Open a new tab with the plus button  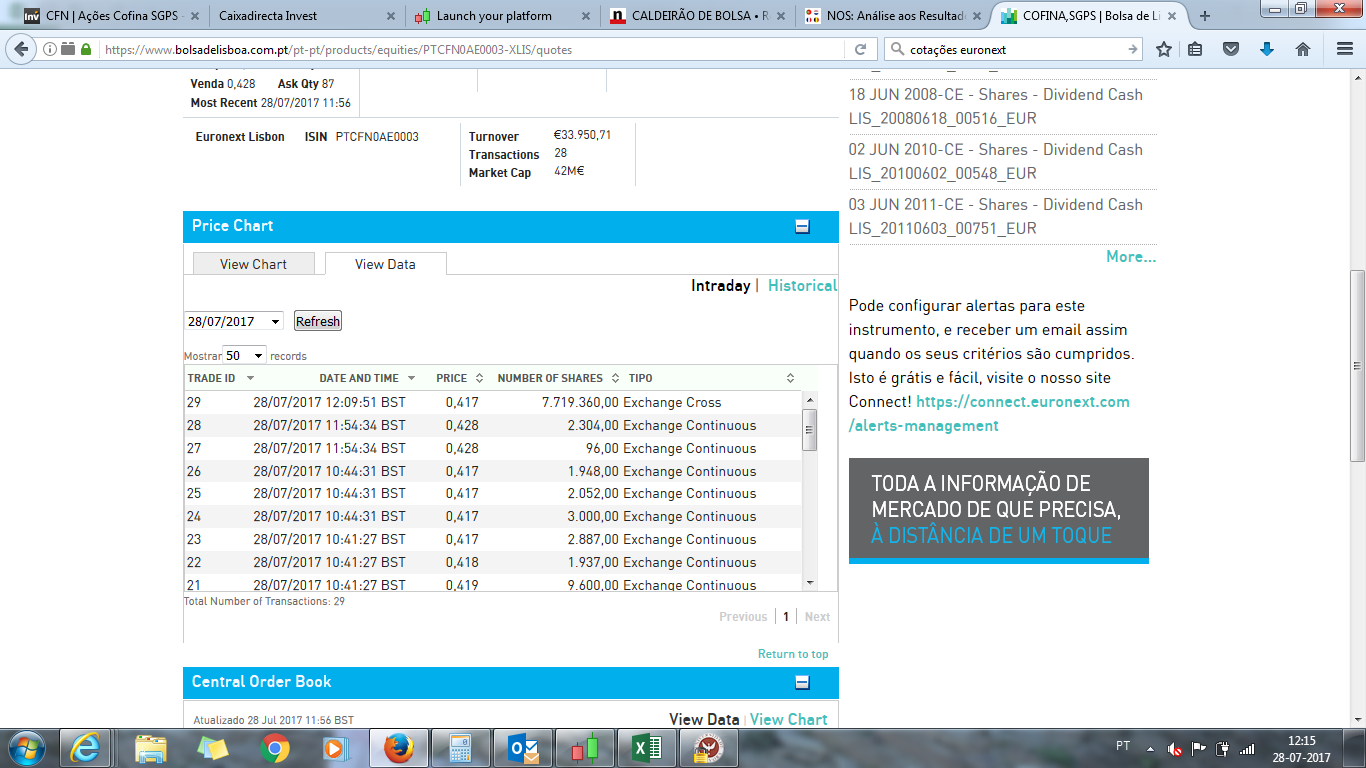click(x=1205, y=16)
